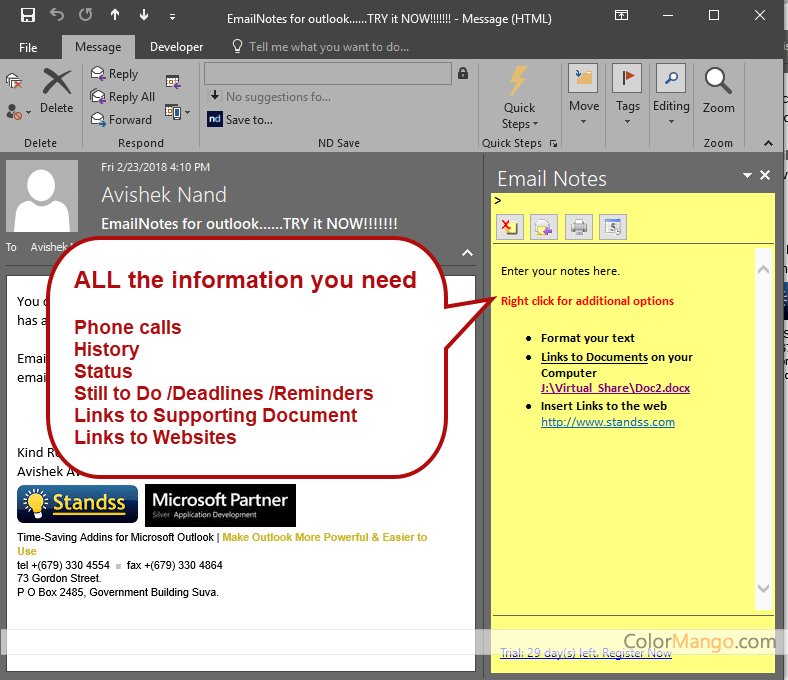Click the Delete note icon in Email Notes

(x=508, y=227)
